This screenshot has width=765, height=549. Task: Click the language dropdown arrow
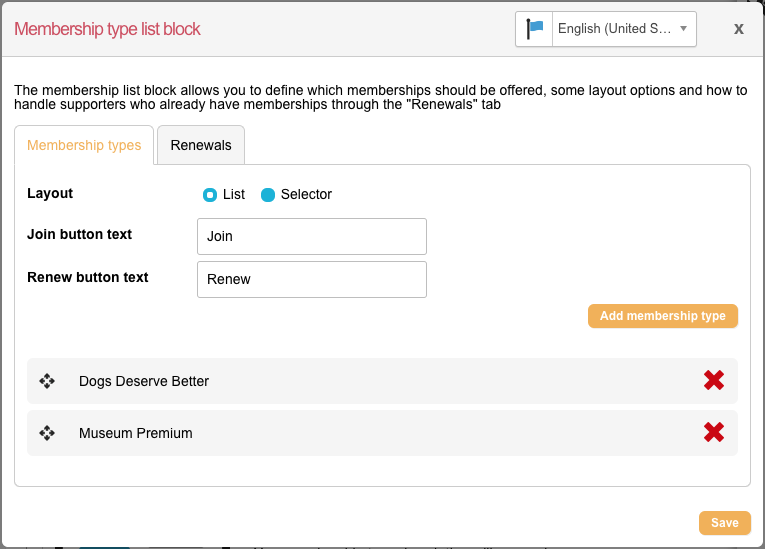(x=684, y=29)
